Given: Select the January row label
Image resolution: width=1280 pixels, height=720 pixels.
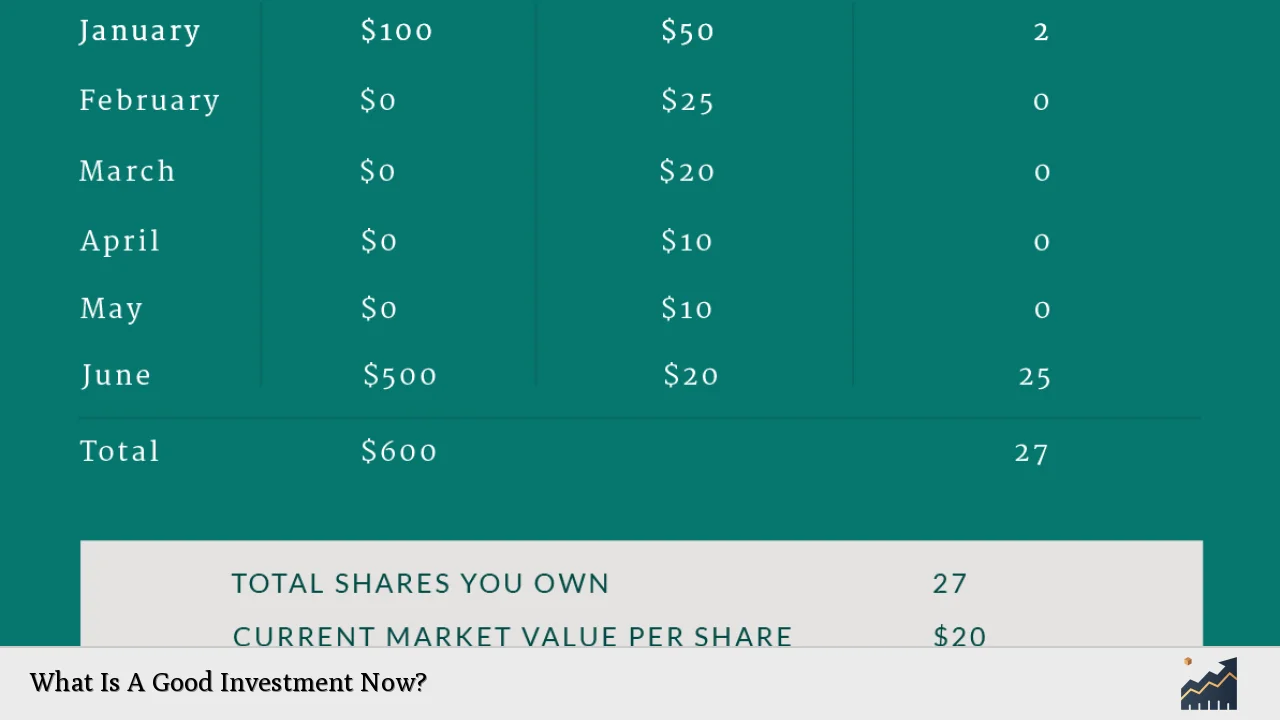Looking at the screenshot, I should click(140, 31).
